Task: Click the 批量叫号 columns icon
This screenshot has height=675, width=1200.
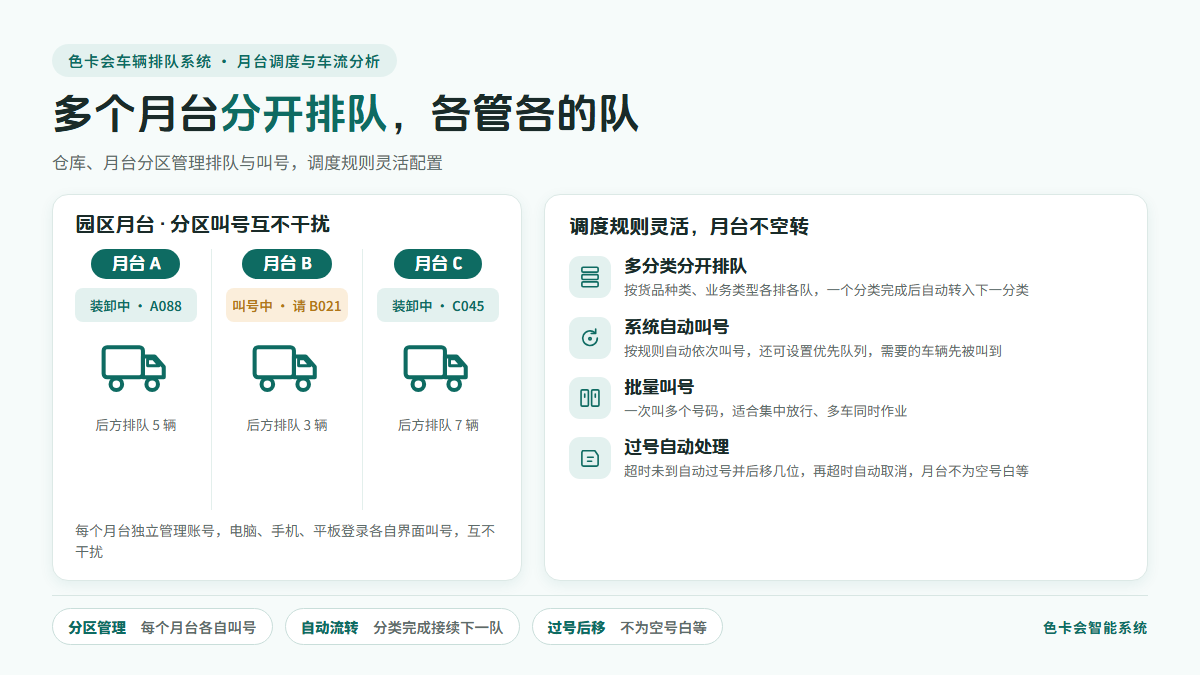Action: pos(590,398)
